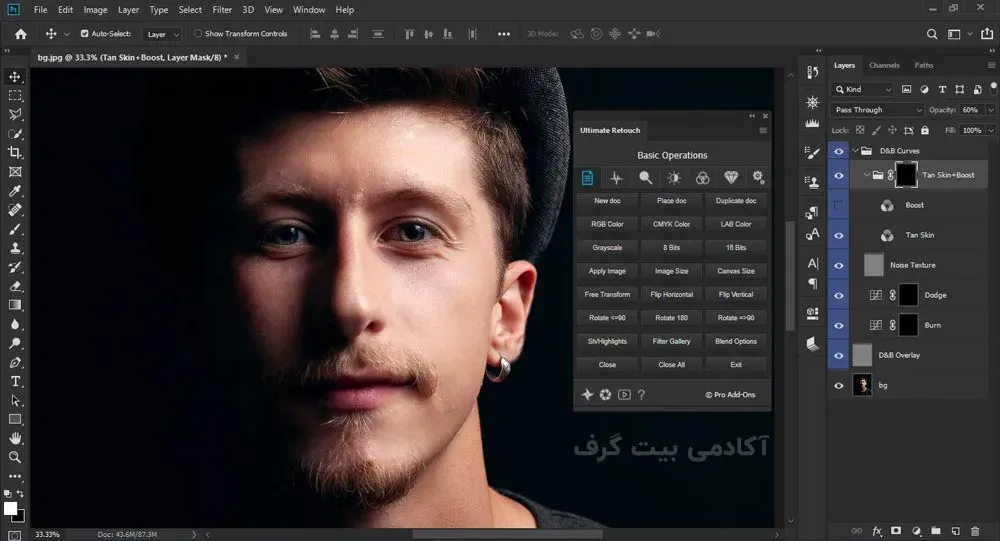Viewport: 1000px width, 541px height.
Task: Click the Close All button
Action: tap(672, 365)
